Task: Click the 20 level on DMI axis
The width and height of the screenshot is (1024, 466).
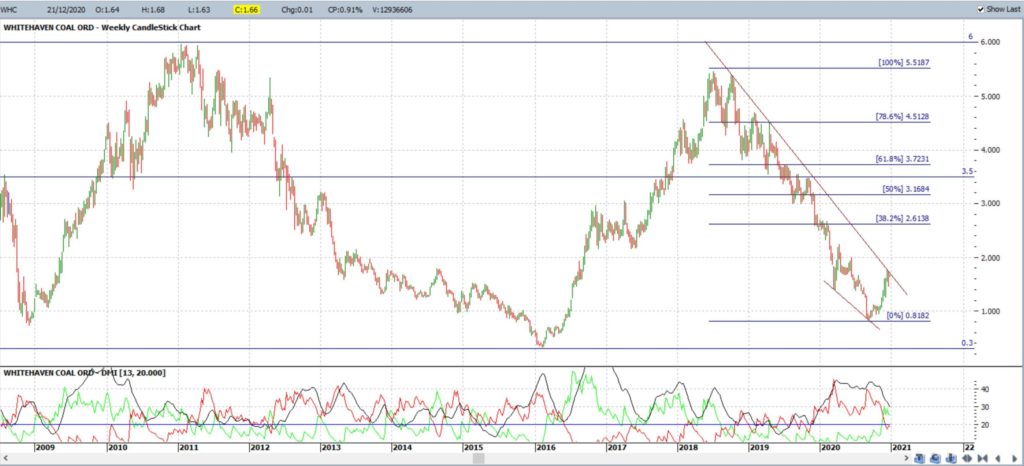Action: pos(986,425)
